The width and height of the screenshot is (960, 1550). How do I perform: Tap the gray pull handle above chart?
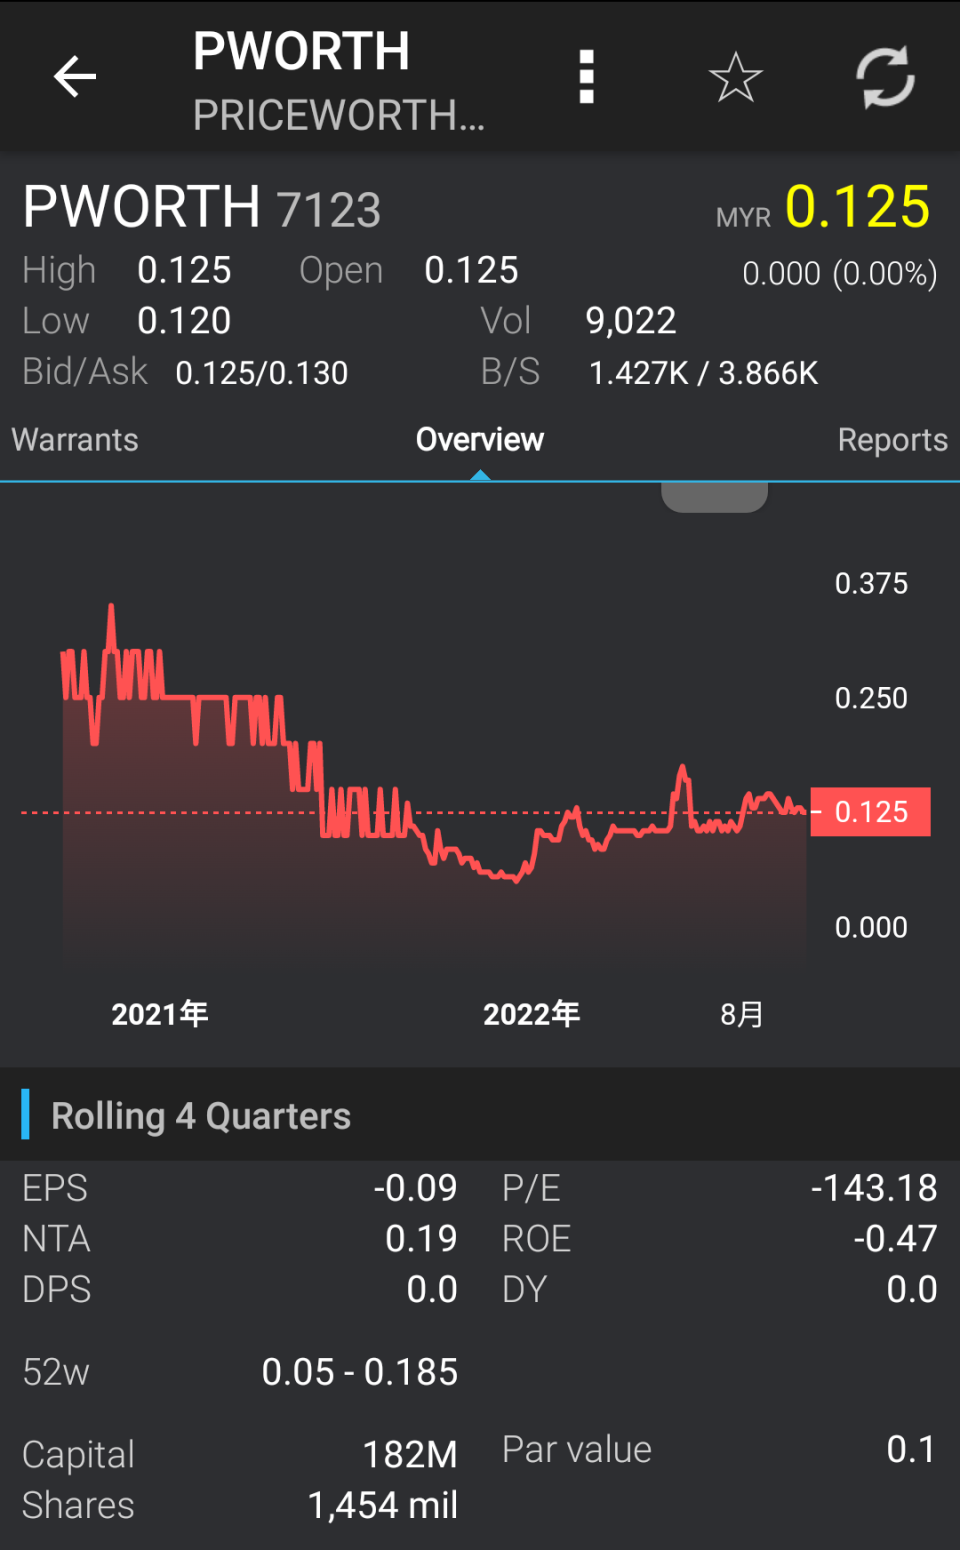pyautogui.click(x=714, y=496)
